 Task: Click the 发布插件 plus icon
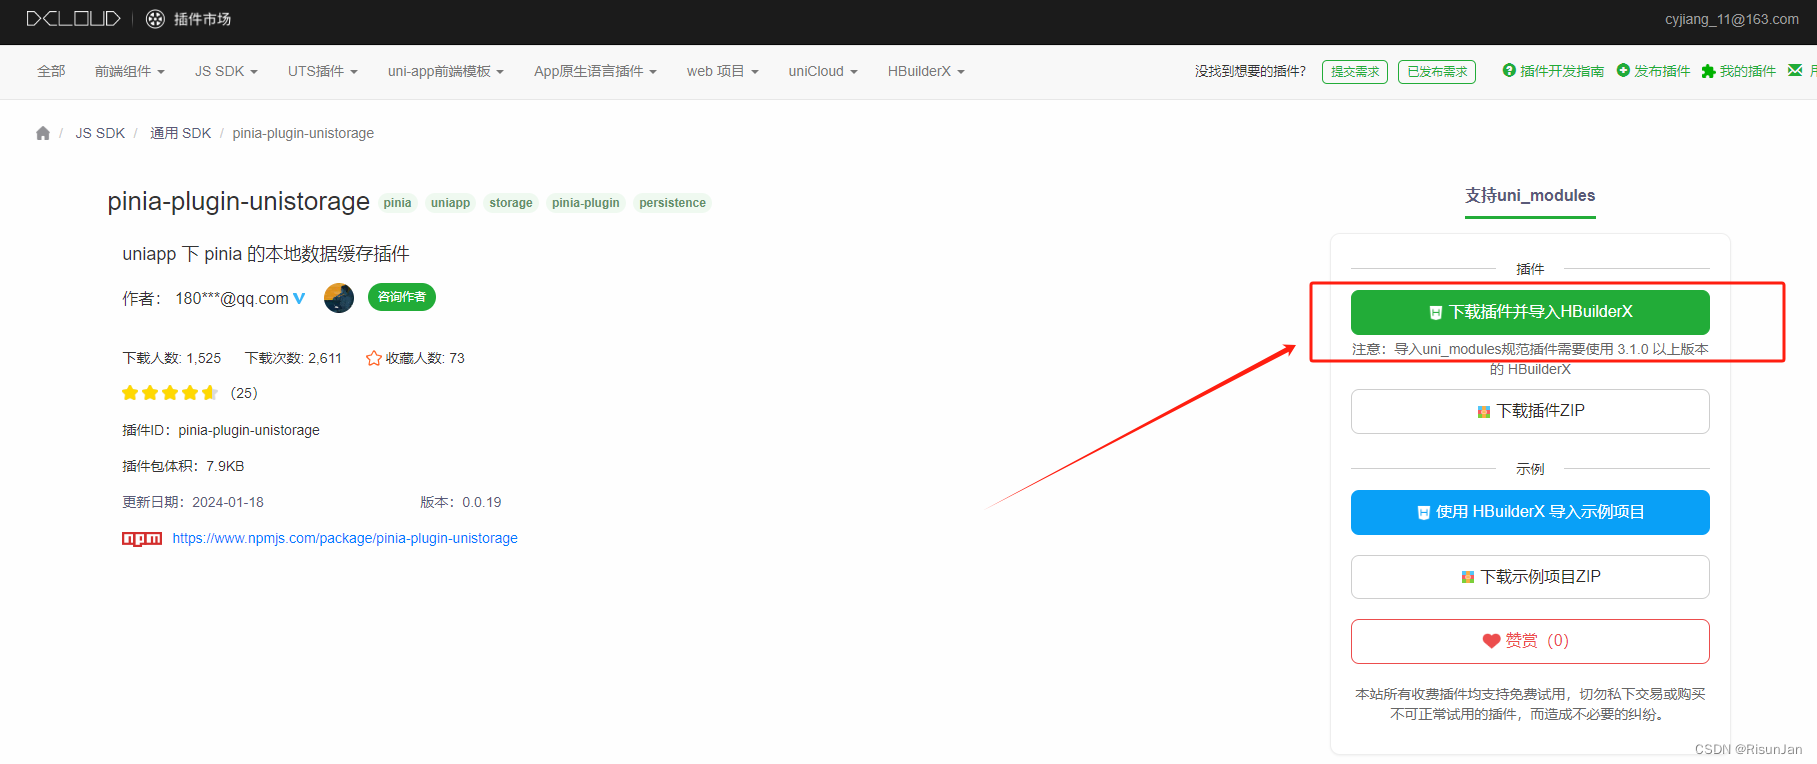1623,70
